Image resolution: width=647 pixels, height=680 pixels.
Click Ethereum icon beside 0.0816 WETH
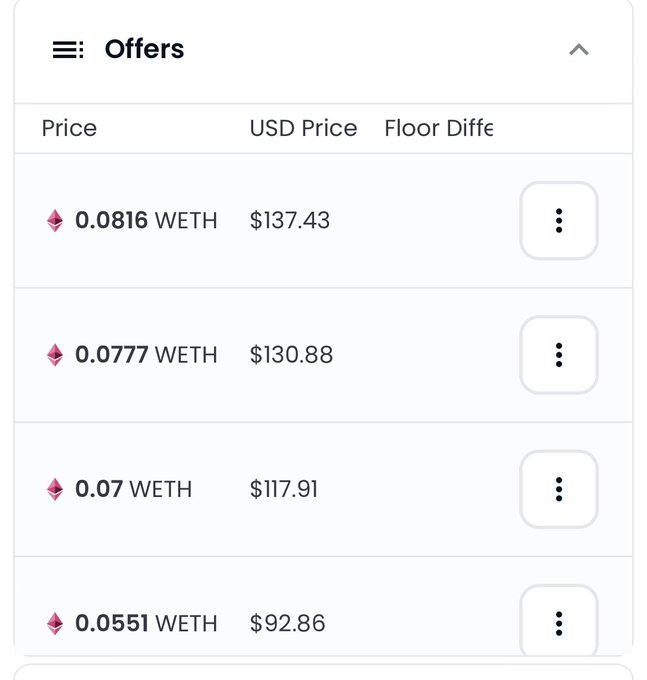coord(55,221)
